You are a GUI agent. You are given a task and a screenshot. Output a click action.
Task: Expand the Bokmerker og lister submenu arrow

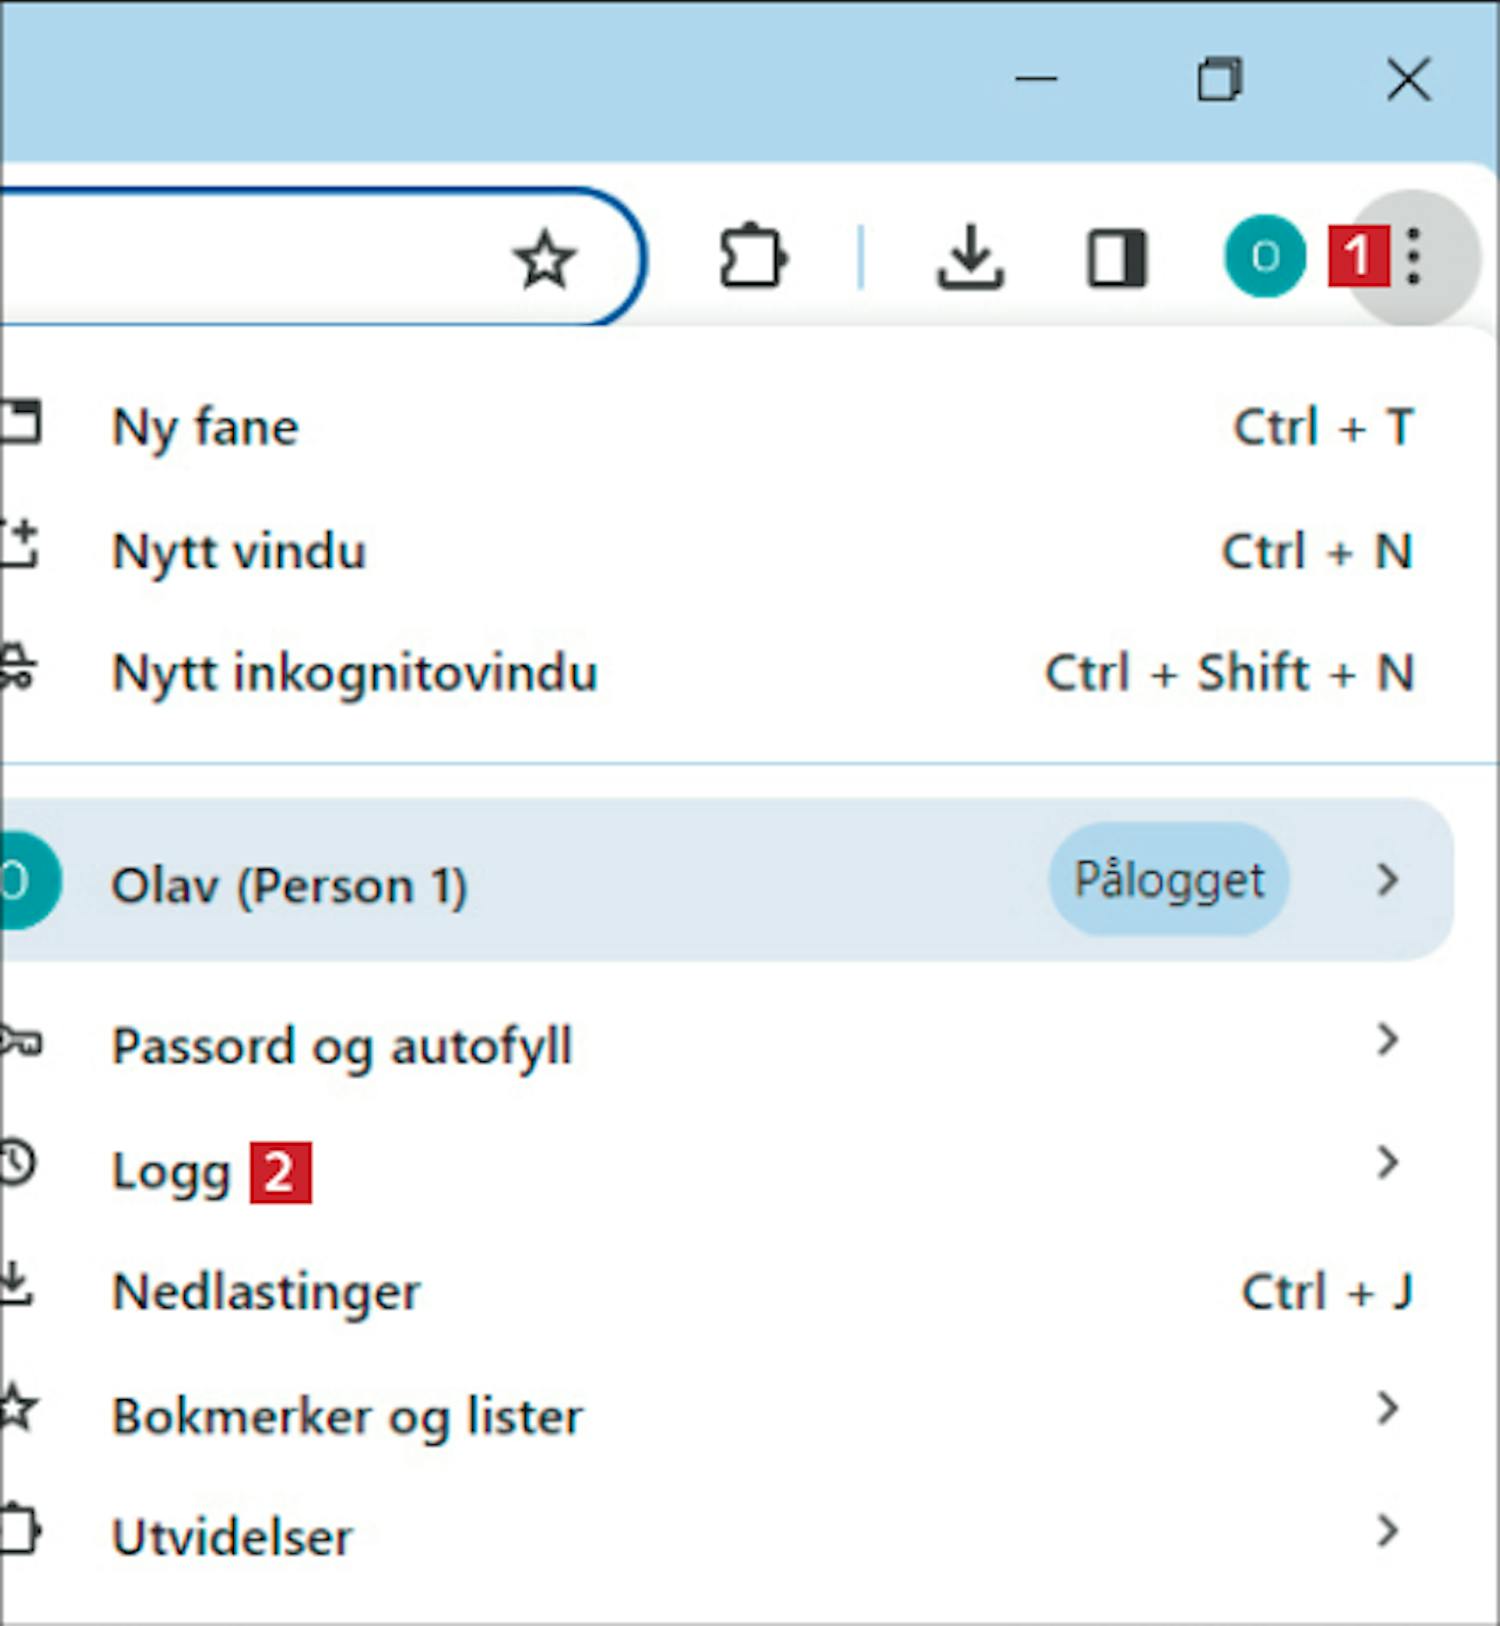pyautogui.click(x=1387, y=1409)
